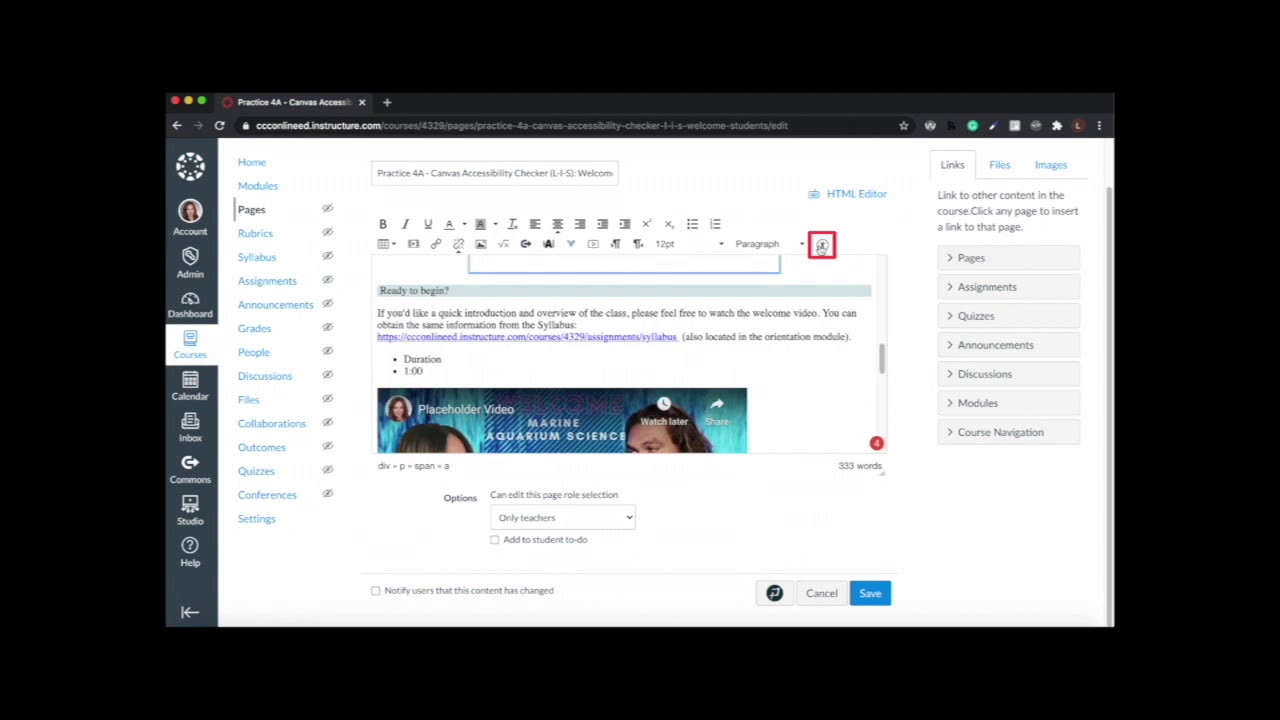The image size is (1280, 720).
Task: Insert a link with the chain icon
Action: point(436,244)
